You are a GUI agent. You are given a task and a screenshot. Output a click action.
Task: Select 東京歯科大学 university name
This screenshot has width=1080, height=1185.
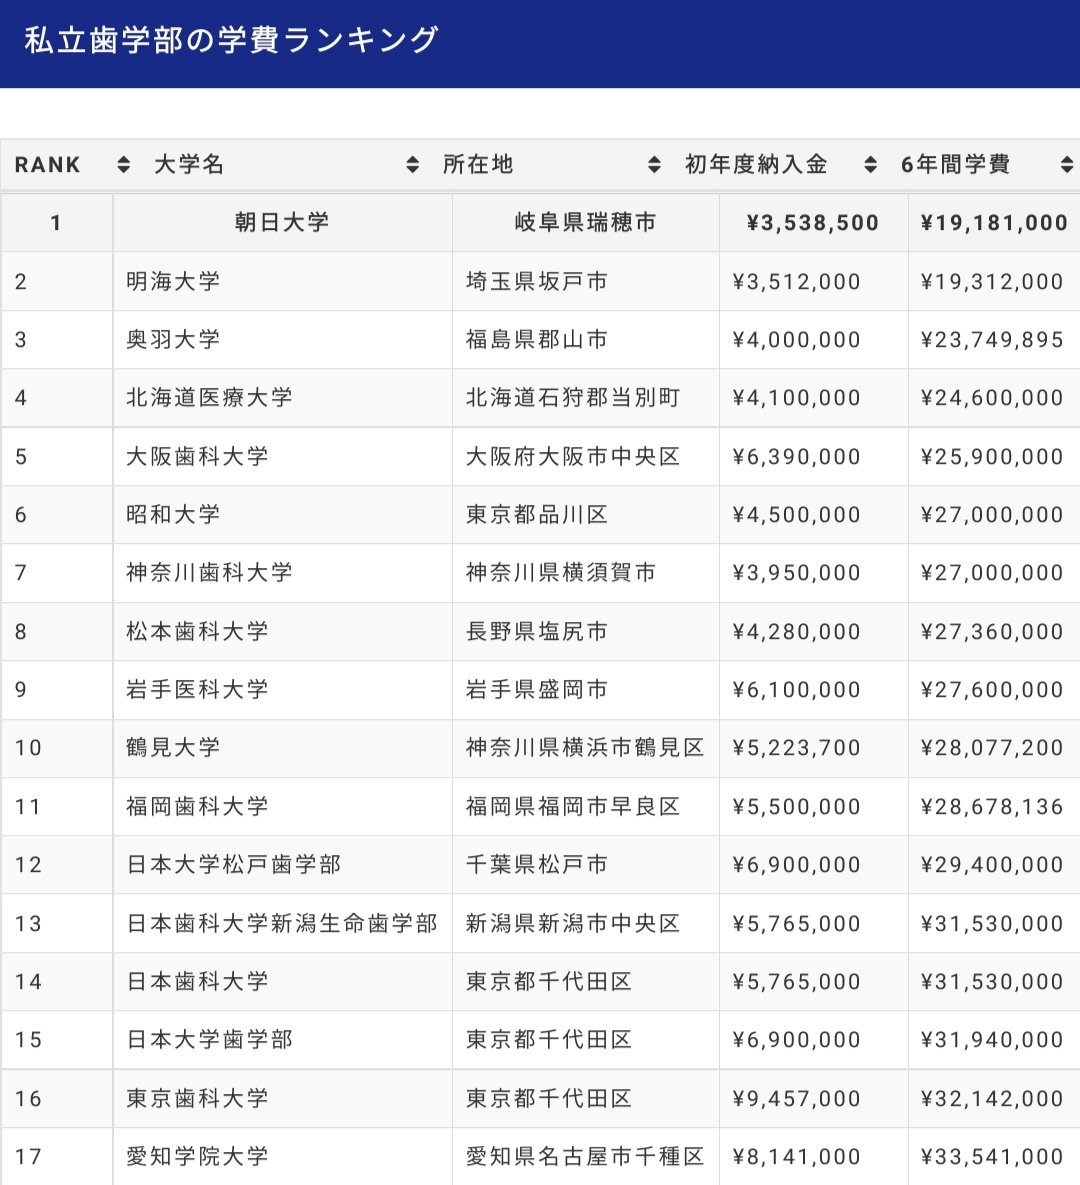[x=197, y=1098]
